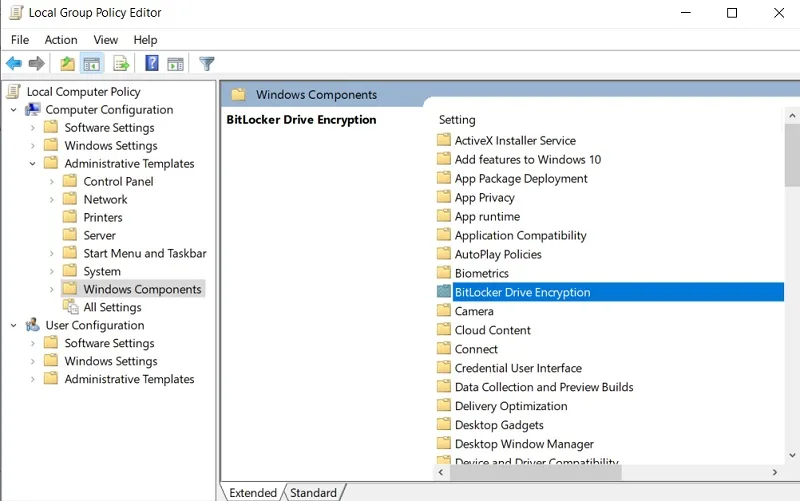This screenshot has width=800, height=501.
Task: Select Data Collection and Preview Builds
Action: (x=544, y=387)
